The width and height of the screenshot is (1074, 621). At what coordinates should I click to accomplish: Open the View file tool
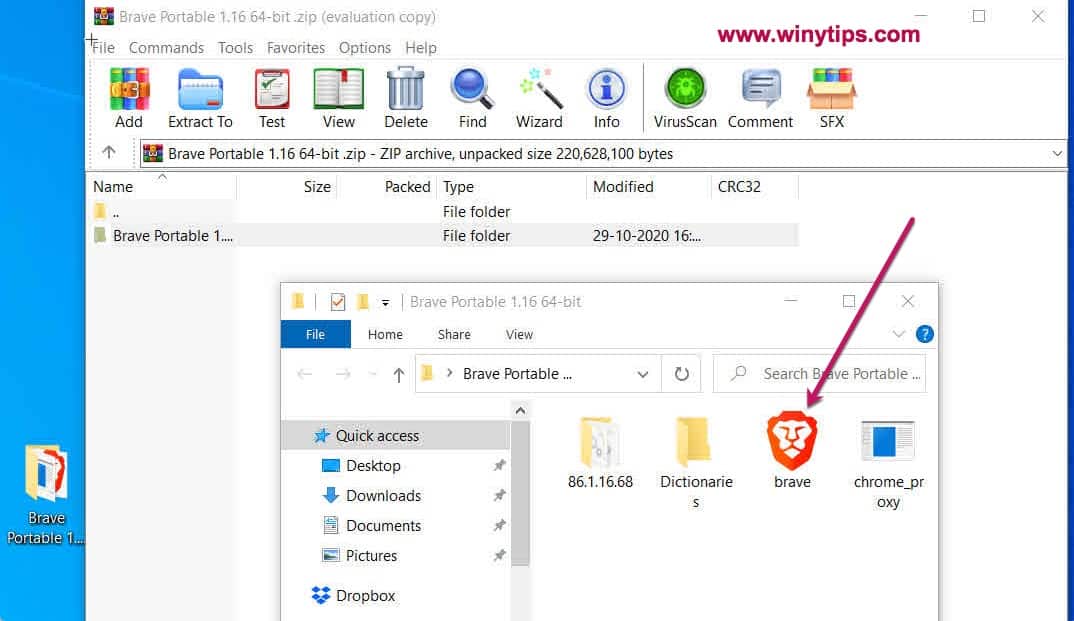click(x=338, y=98)
